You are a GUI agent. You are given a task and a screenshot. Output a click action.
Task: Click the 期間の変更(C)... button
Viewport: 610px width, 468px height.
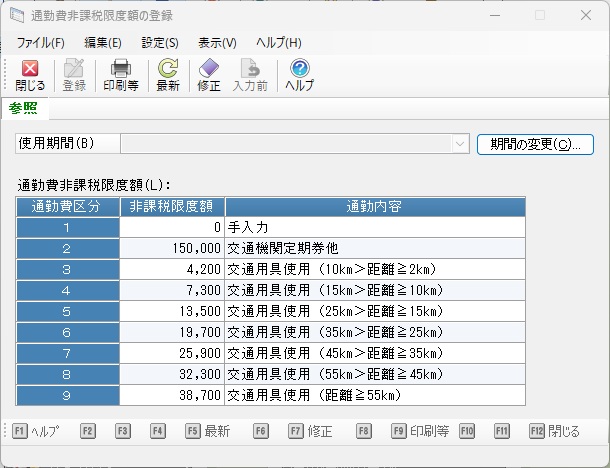coord(535,144)
